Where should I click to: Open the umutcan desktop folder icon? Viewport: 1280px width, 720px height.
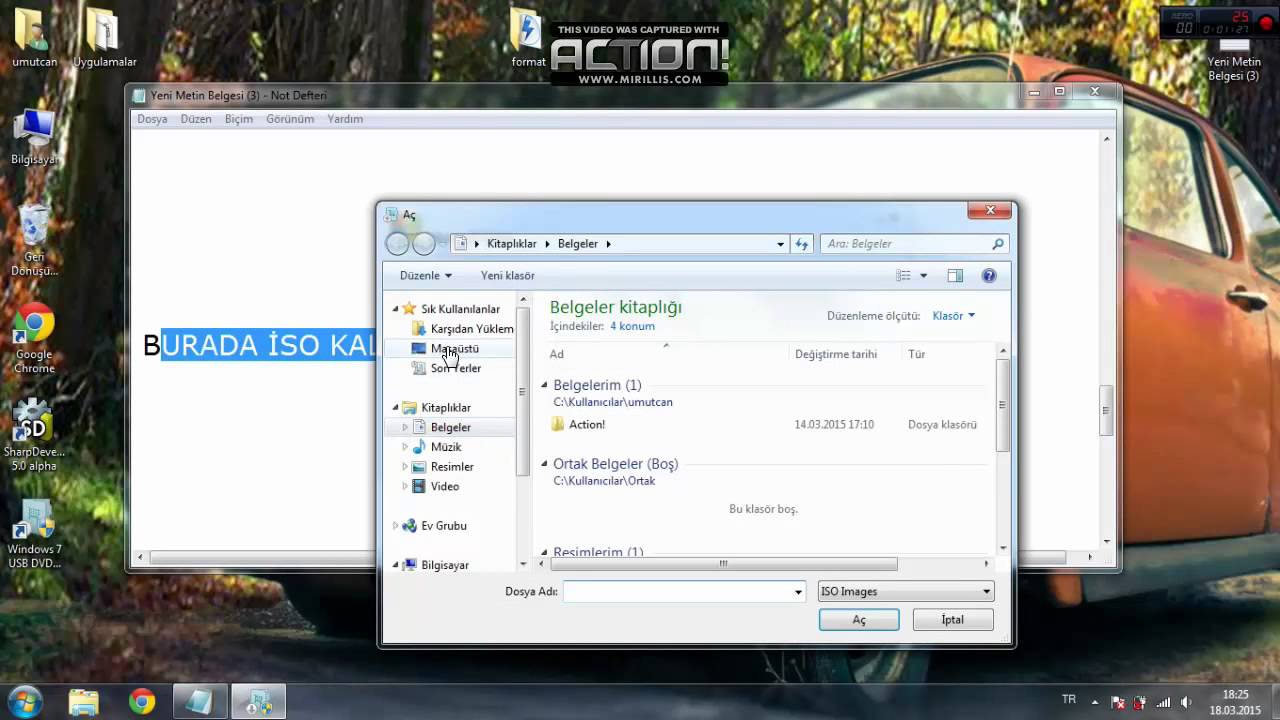(34, 38)
